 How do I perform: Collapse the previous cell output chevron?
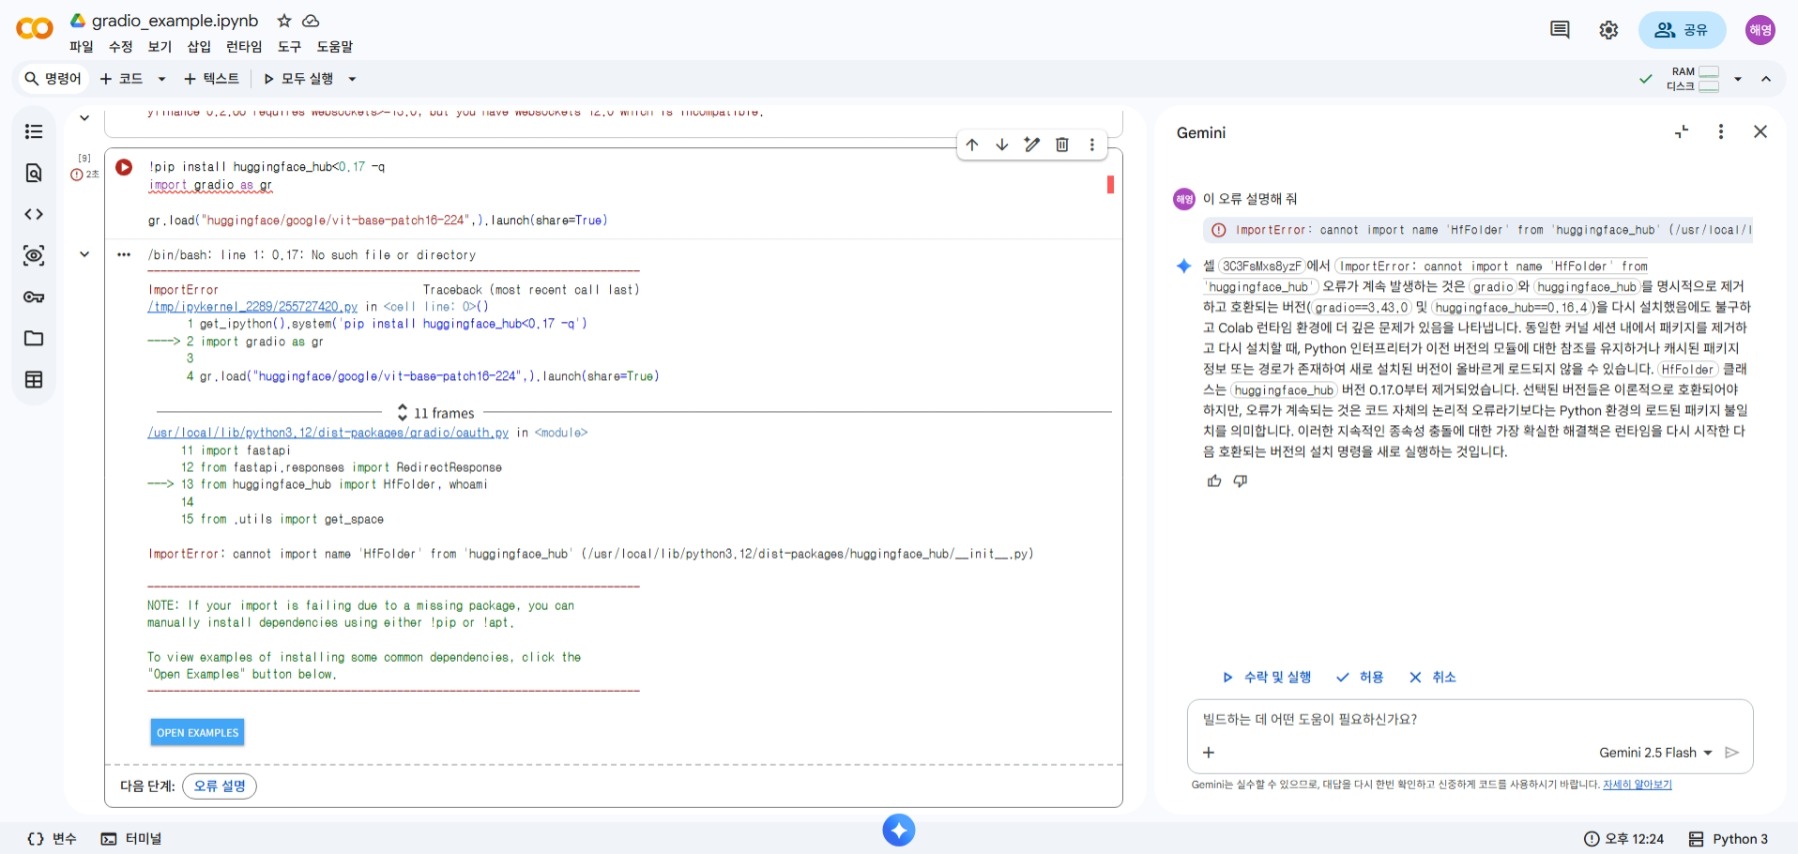pos(85,118)
